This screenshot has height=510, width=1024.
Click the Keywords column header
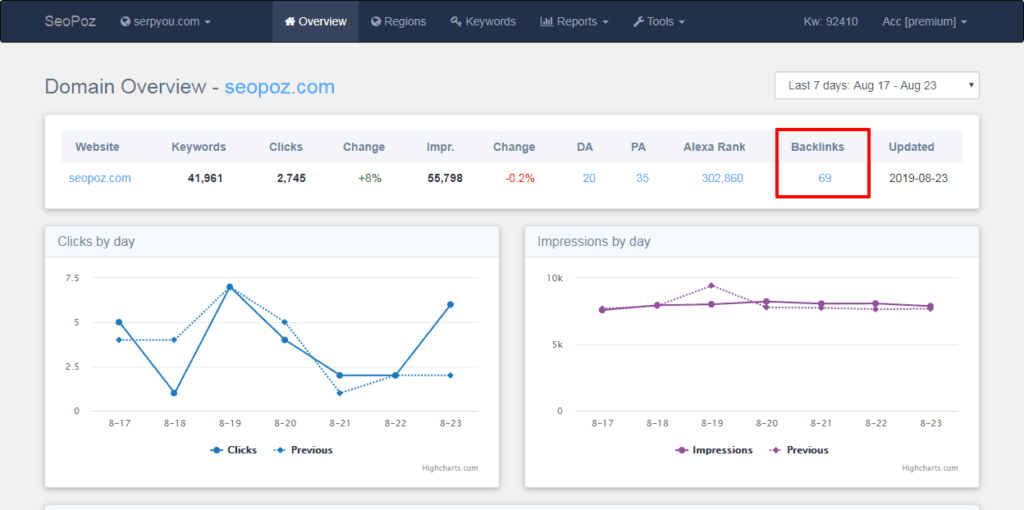click(199, 147)
